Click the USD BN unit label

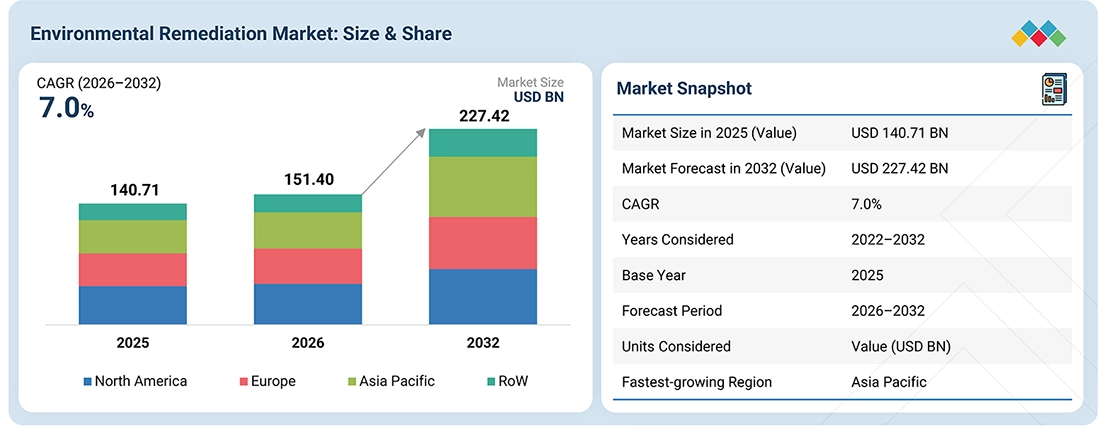point(539,97)
